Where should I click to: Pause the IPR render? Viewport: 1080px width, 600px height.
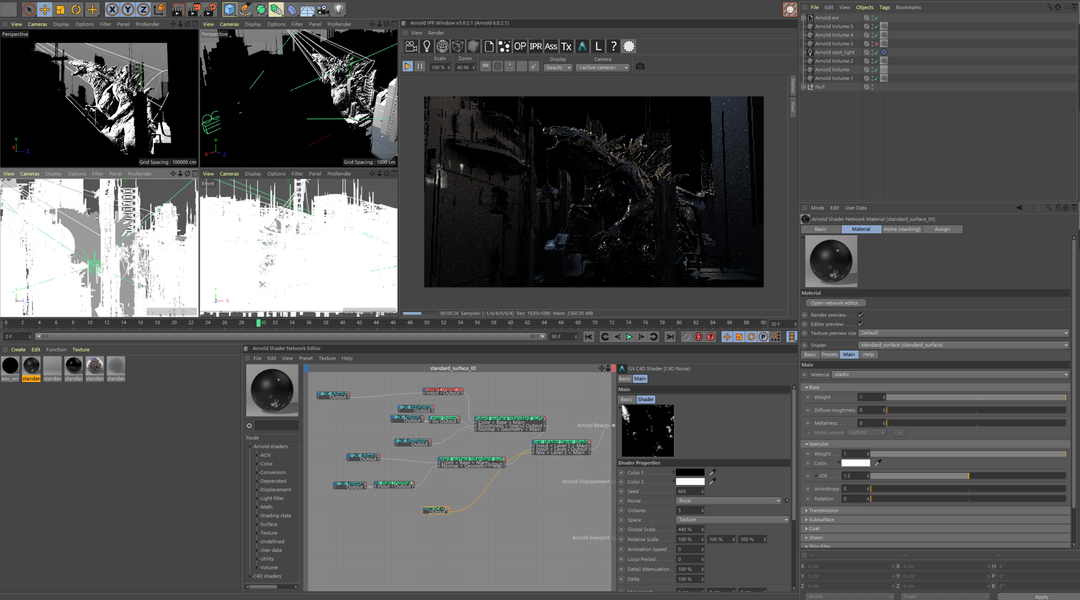(x=420, y=66)
